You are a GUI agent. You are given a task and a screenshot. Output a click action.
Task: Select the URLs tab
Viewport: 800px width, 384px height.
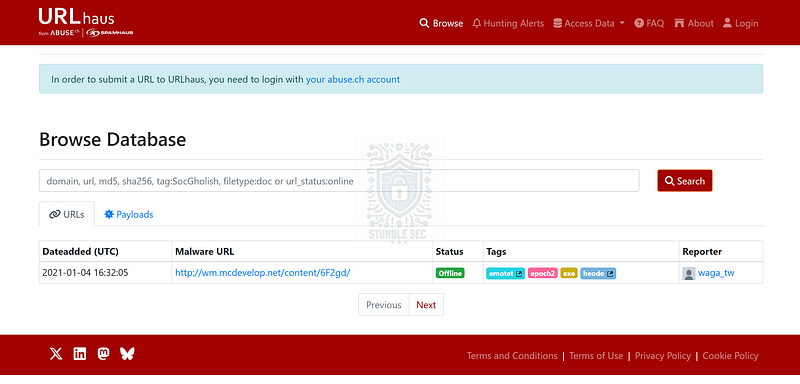click(67, 215)
